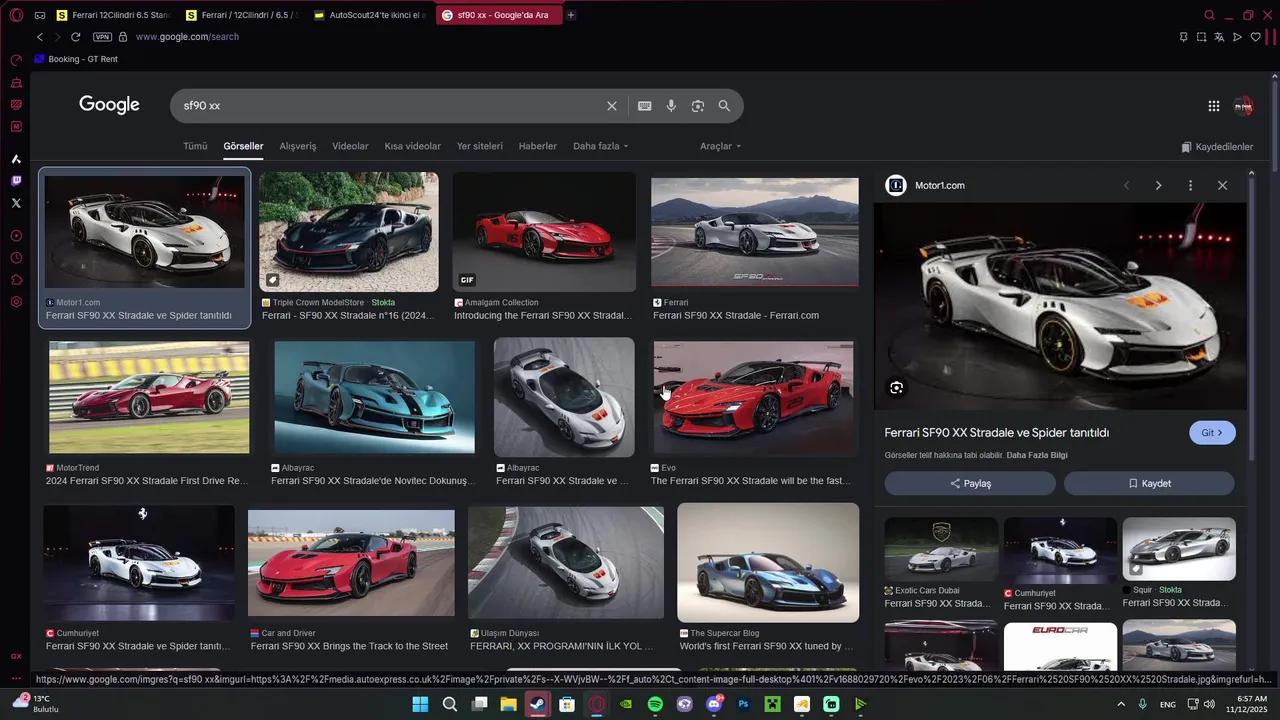Show next image in preview panel
The height and width of the screenshot is (720, 1280).
(1158, 185)
